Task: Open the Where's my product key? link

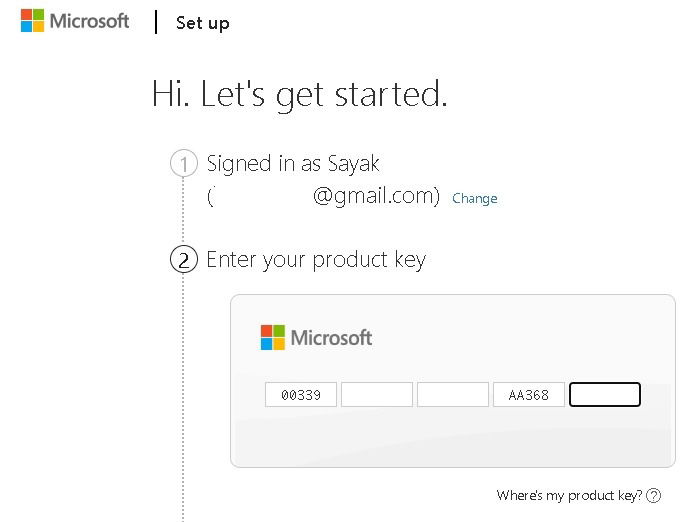Action: [569, 495]
